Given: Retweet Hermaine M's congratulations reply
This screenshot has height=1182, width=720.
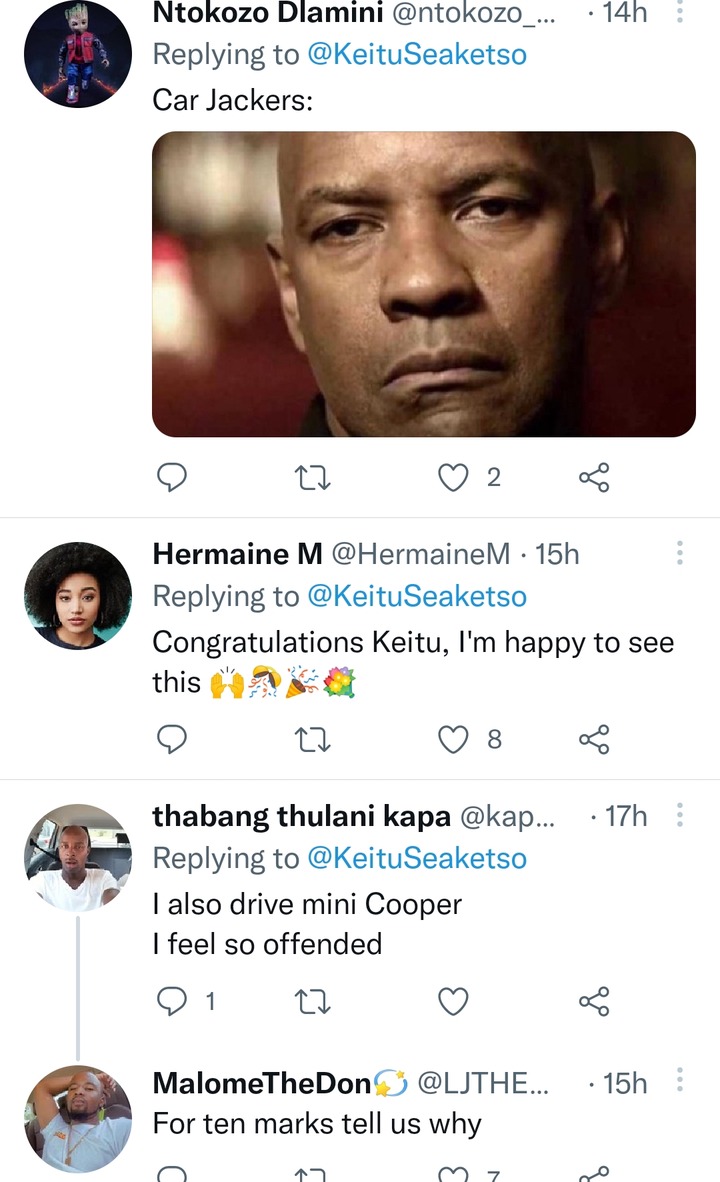Looking at the screenshot, I should [x=311, y=740].
